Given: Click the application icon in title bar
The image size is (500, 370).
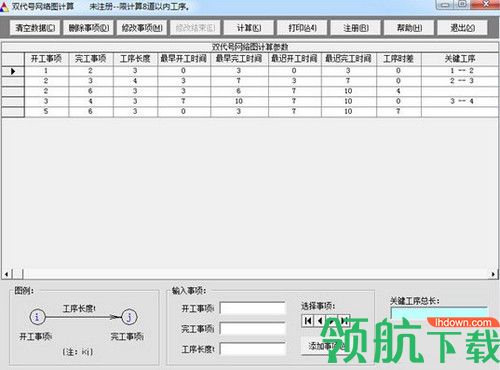Looking at the screenshot, I should point(4,6).
